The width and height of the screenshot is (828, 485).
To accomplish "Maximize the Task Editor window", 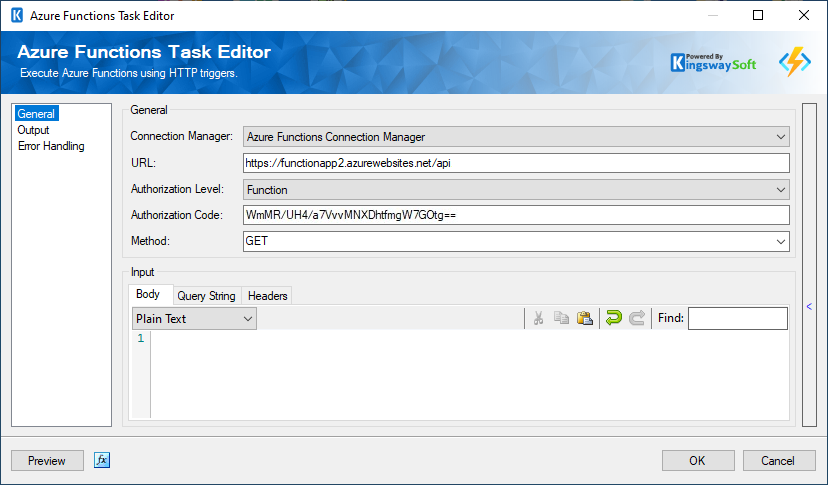I will click(758, 15).
